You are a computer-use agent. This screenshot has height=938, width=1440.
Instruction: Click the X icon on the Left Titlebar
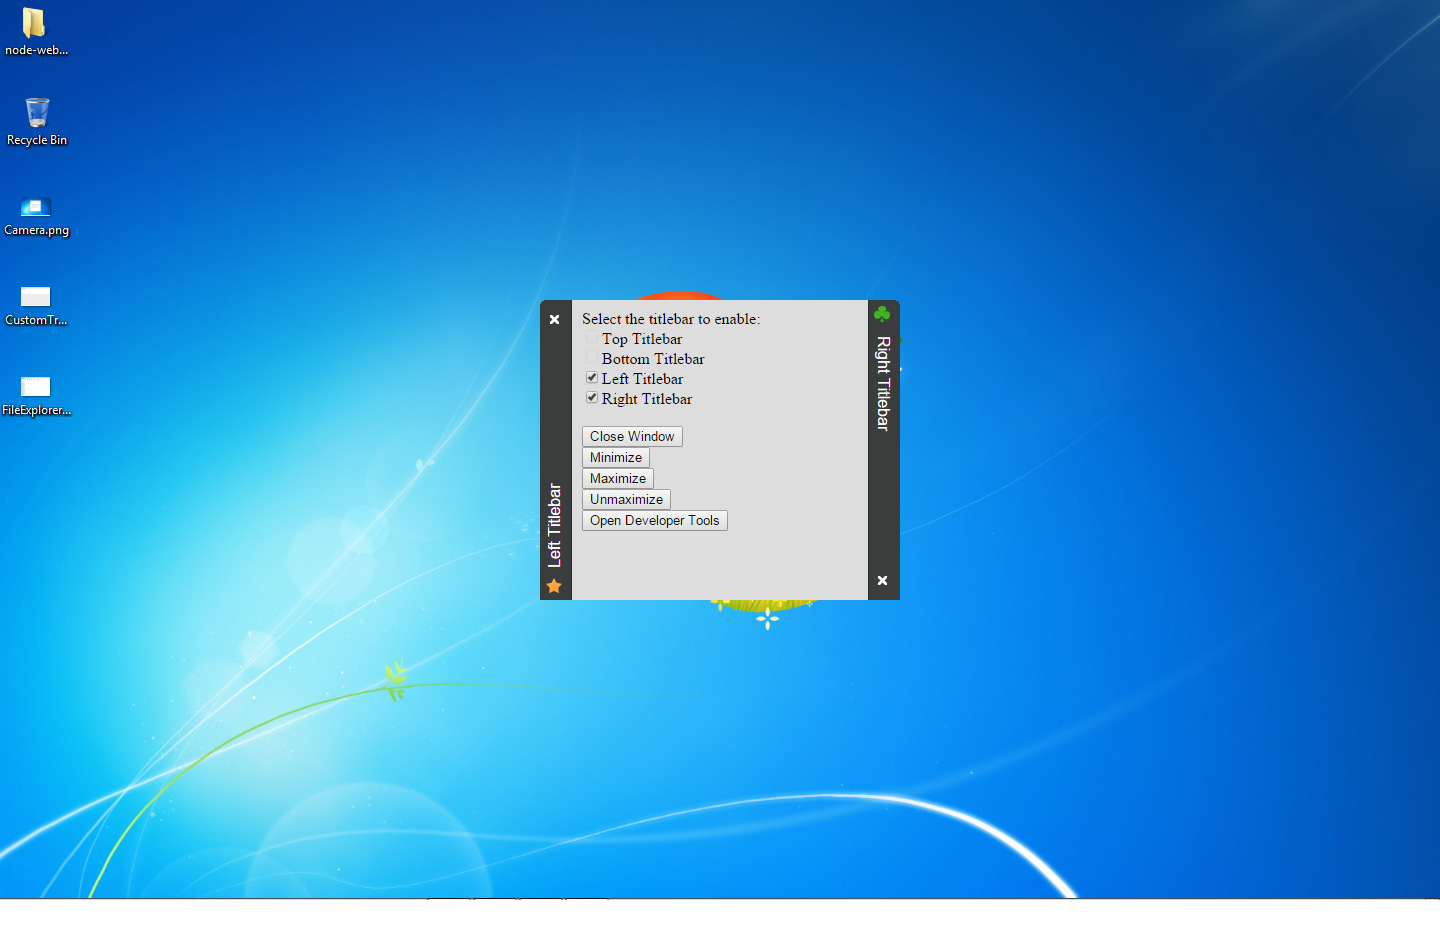point(555,320)
